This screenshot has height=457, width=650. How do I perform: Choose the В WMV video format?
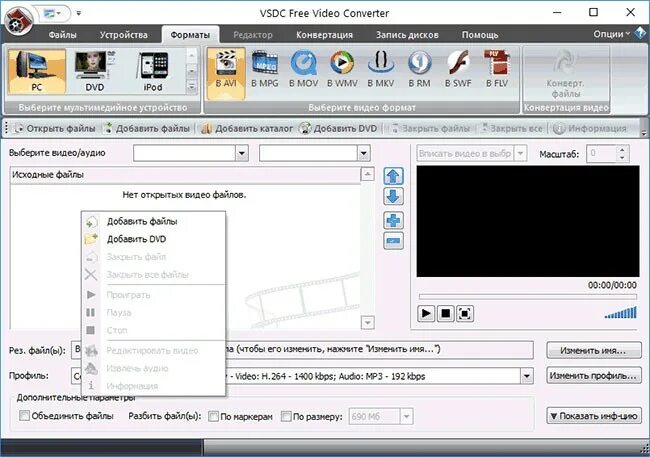coord(342,70)
